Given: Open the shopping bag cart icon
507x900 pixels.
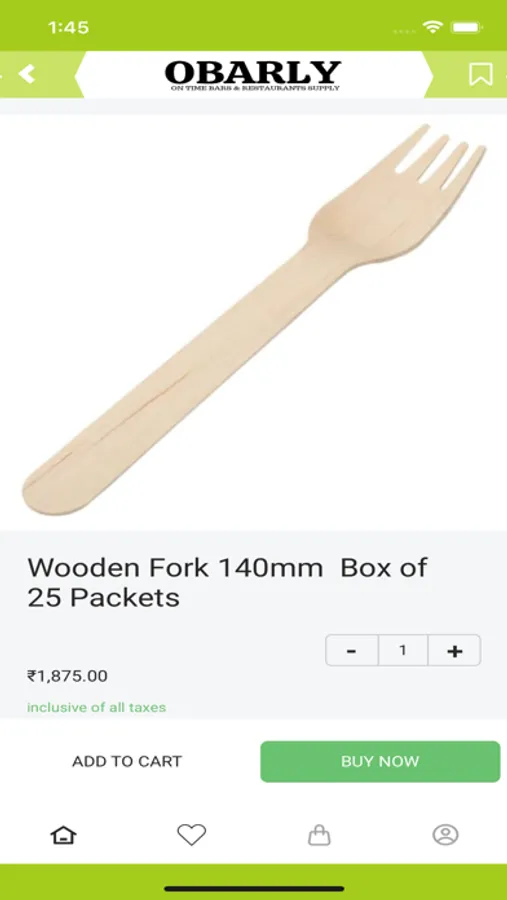Looking at the screenshot, I should tap(319, 835).
